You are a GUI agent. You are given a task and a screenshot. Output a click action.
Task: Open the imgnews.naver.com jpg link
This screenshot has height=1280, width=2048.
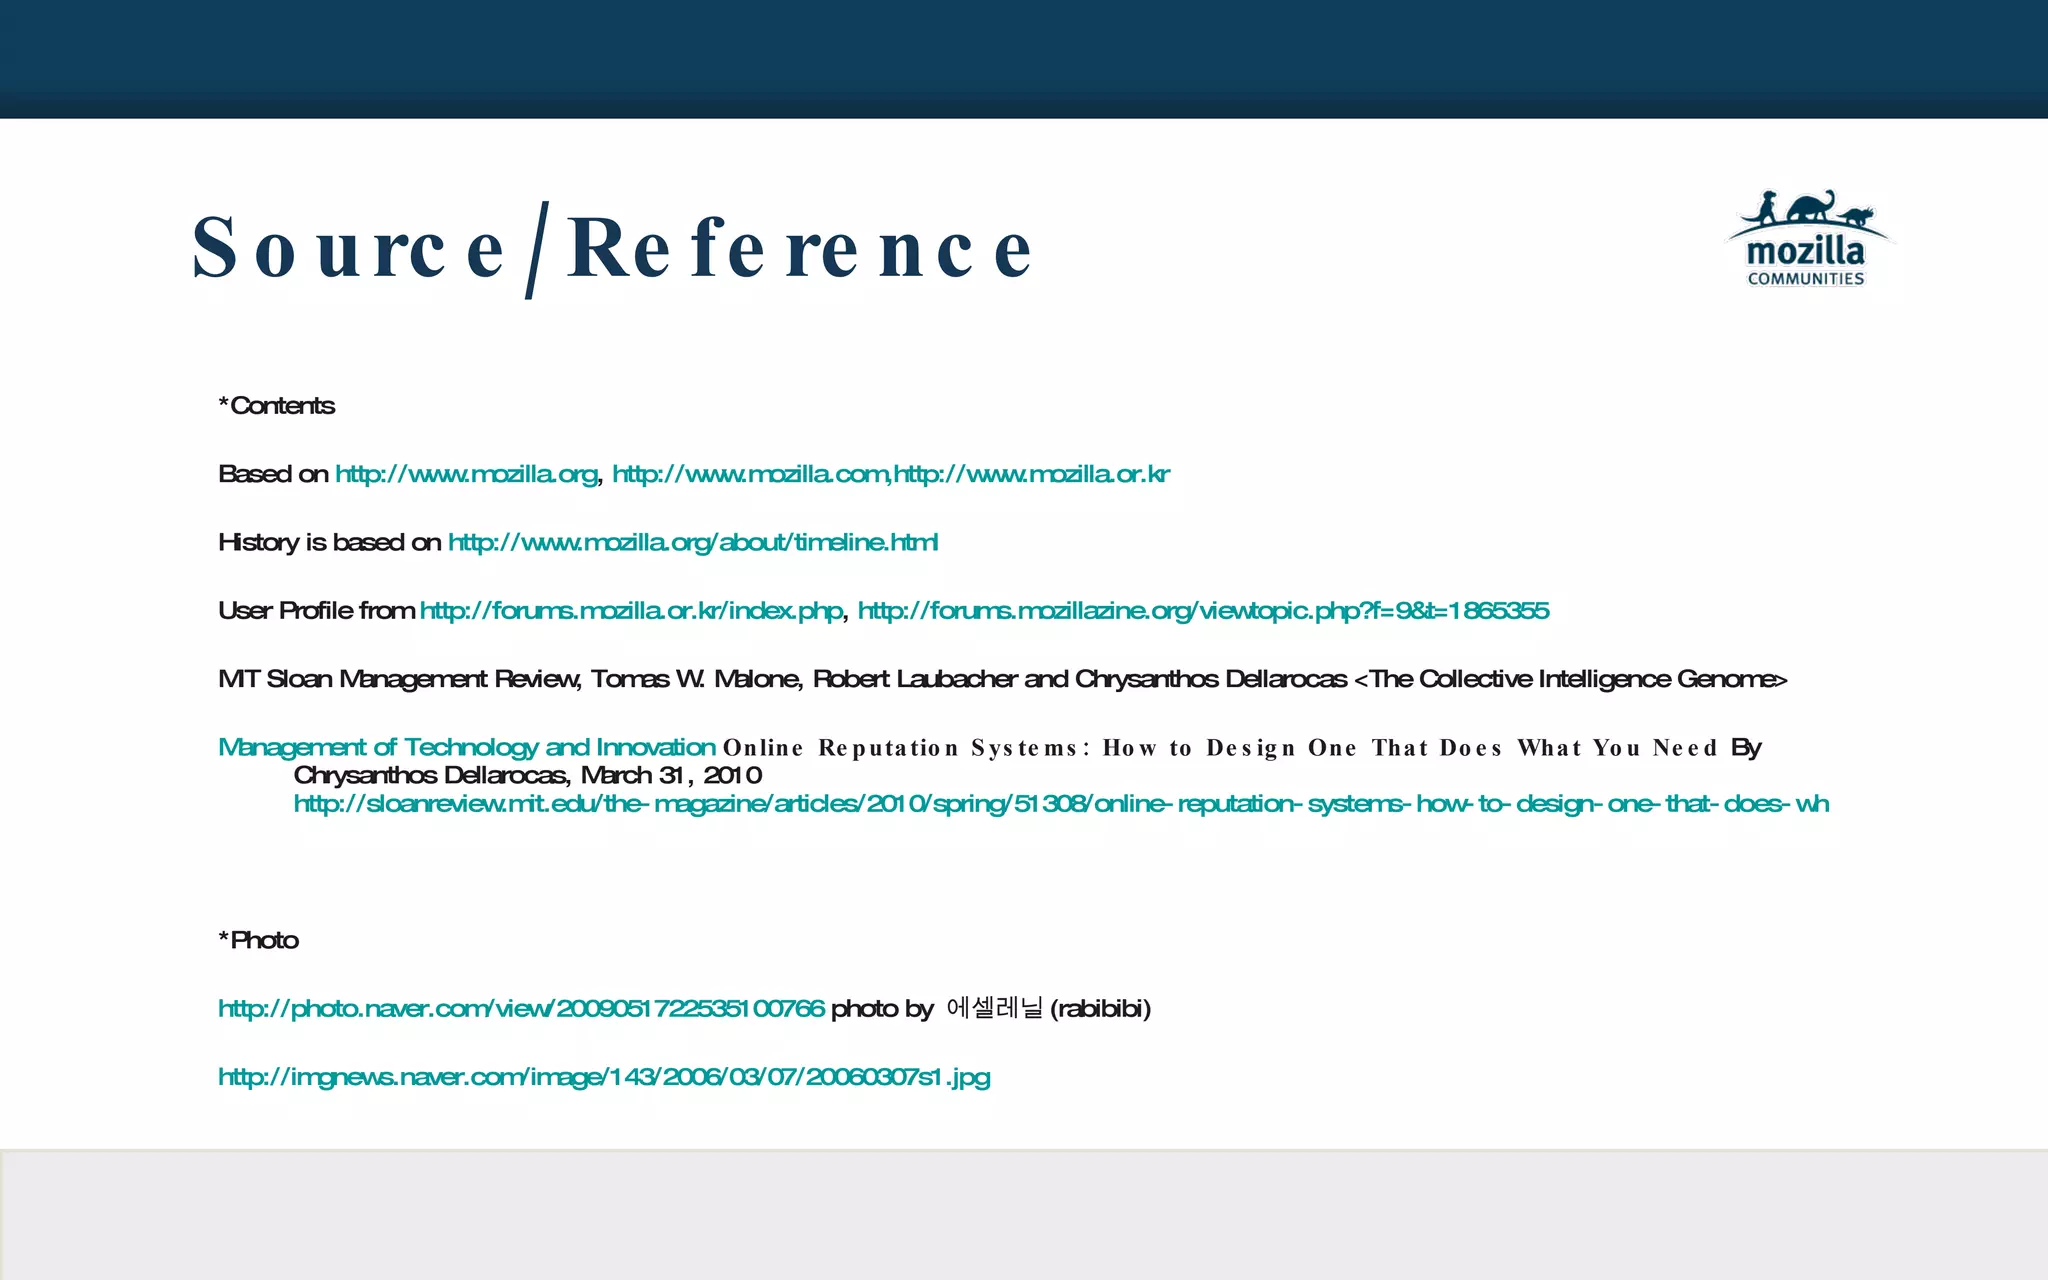(604, 1078)
